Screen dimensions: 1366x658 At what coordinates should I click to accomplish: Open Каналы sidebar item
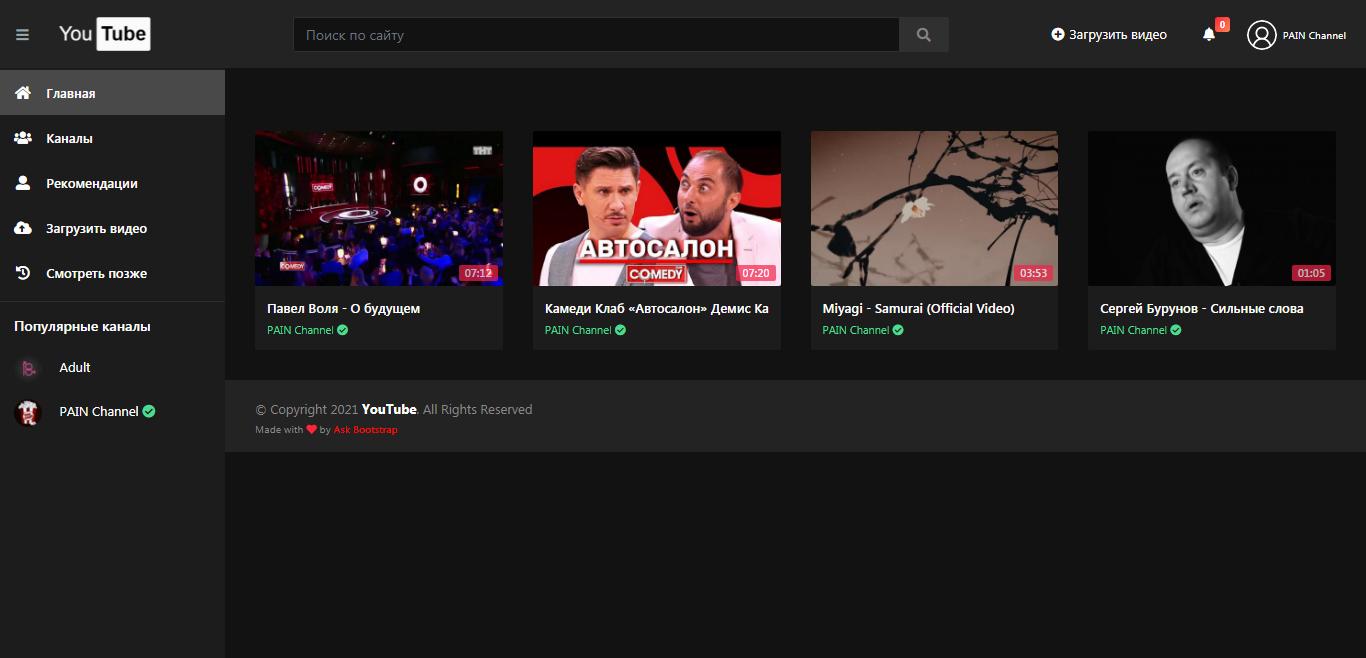coord(112,138)
